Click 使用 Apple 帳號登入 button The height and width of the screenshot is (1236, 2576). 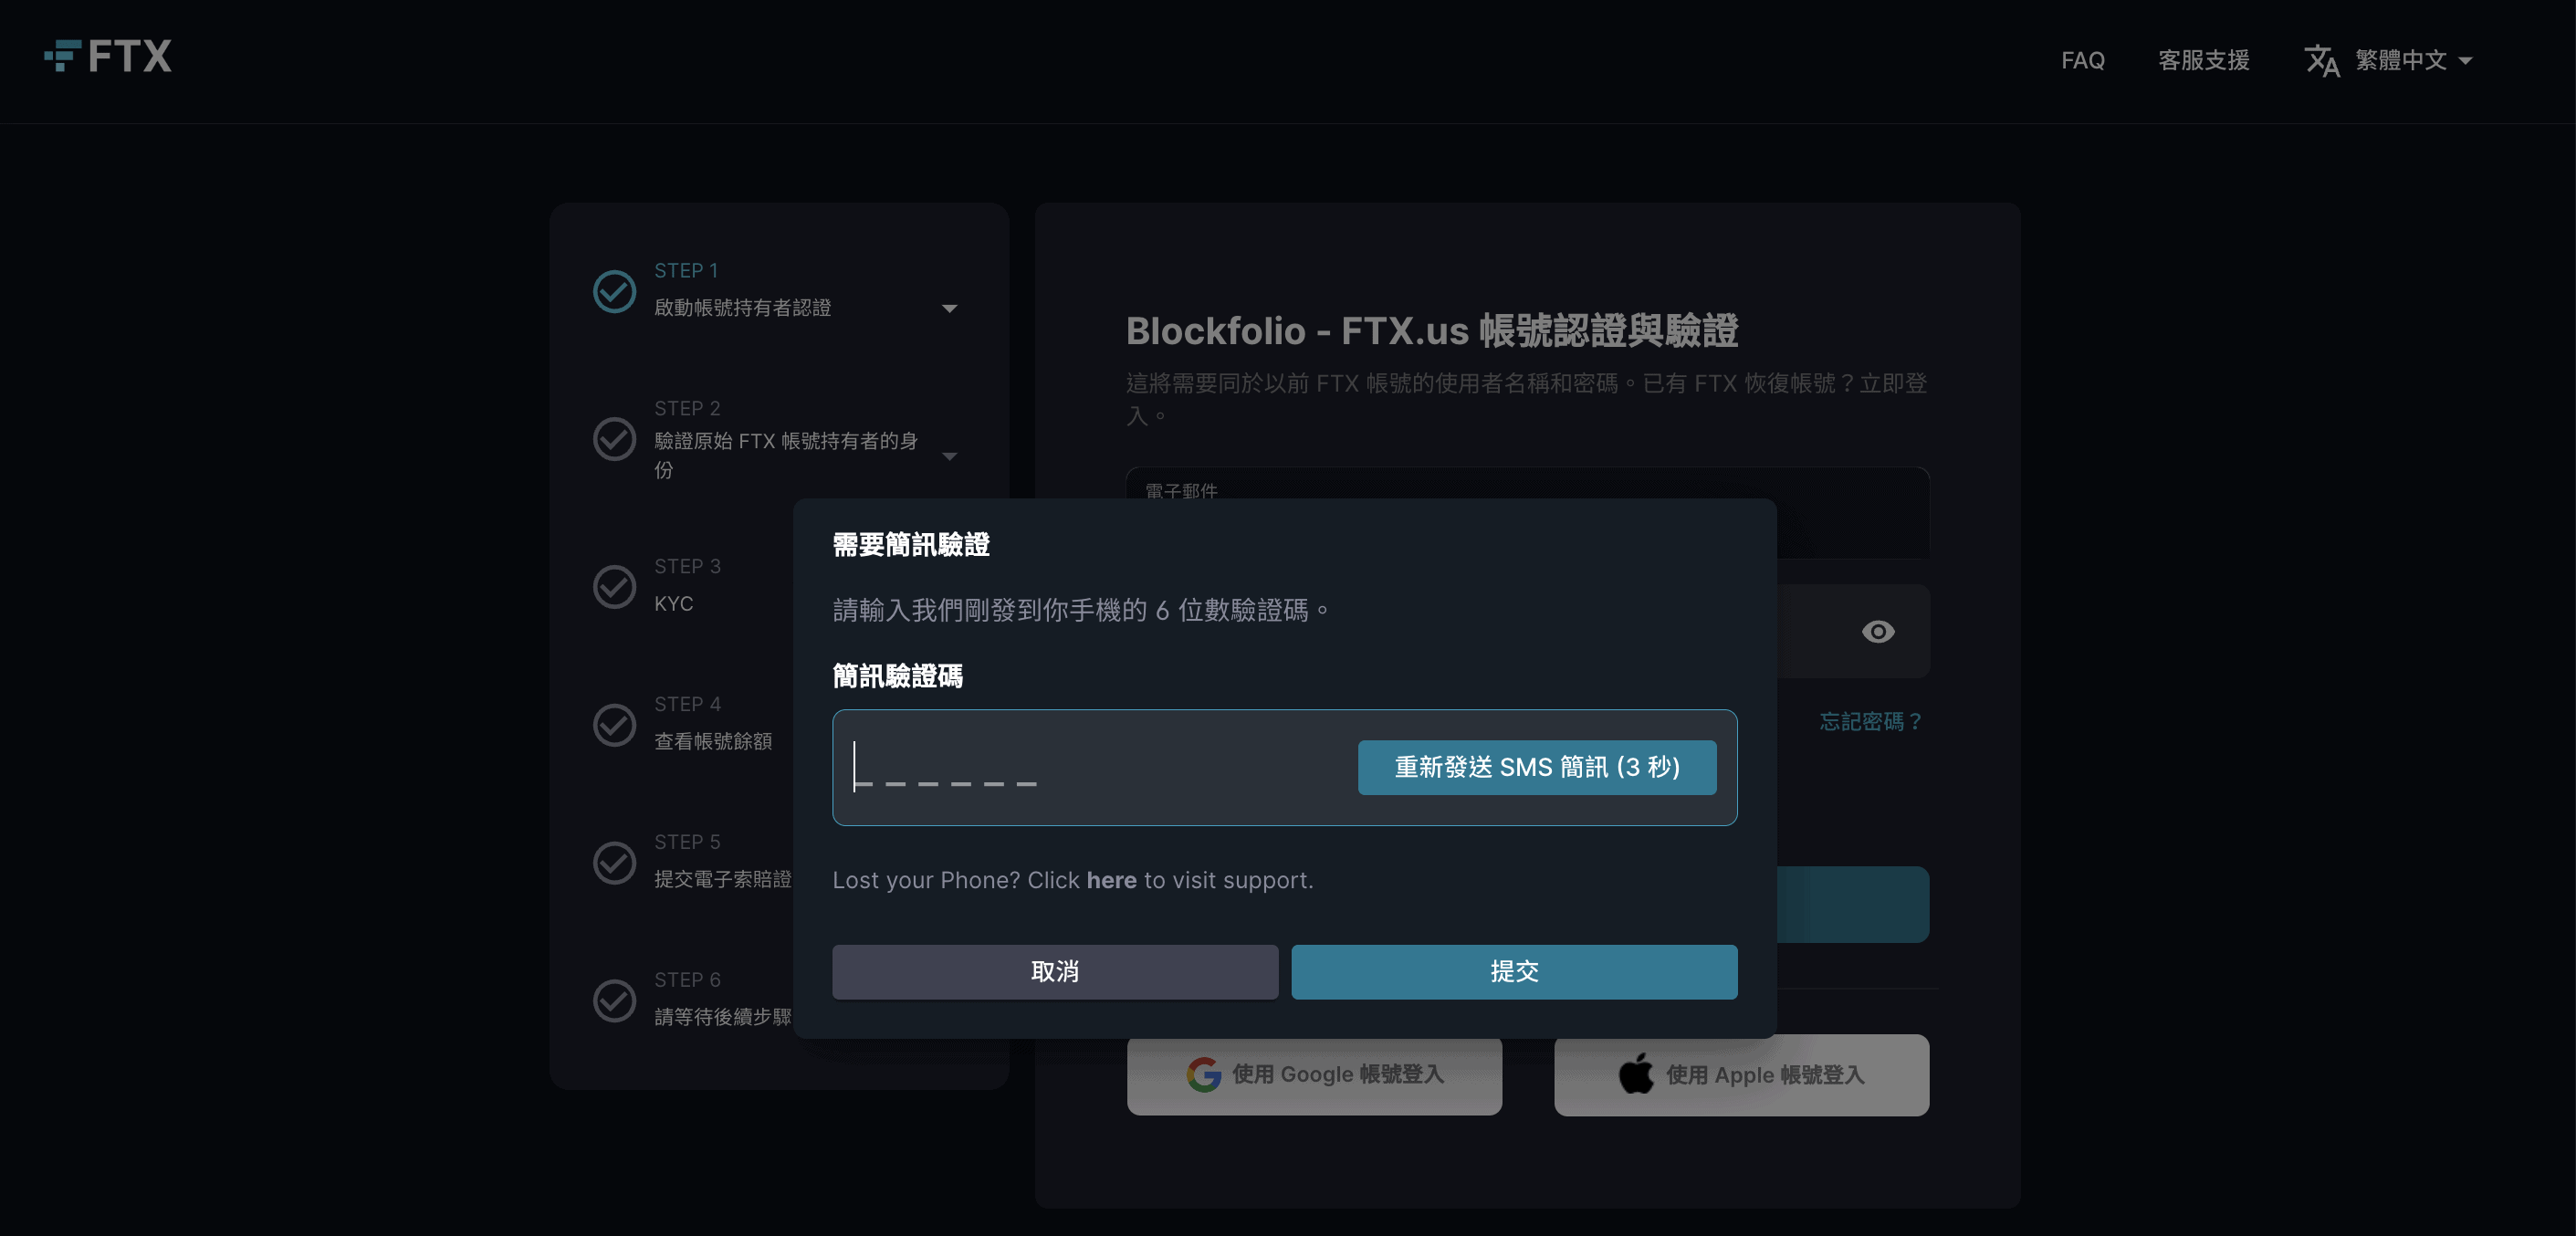1741,1074
